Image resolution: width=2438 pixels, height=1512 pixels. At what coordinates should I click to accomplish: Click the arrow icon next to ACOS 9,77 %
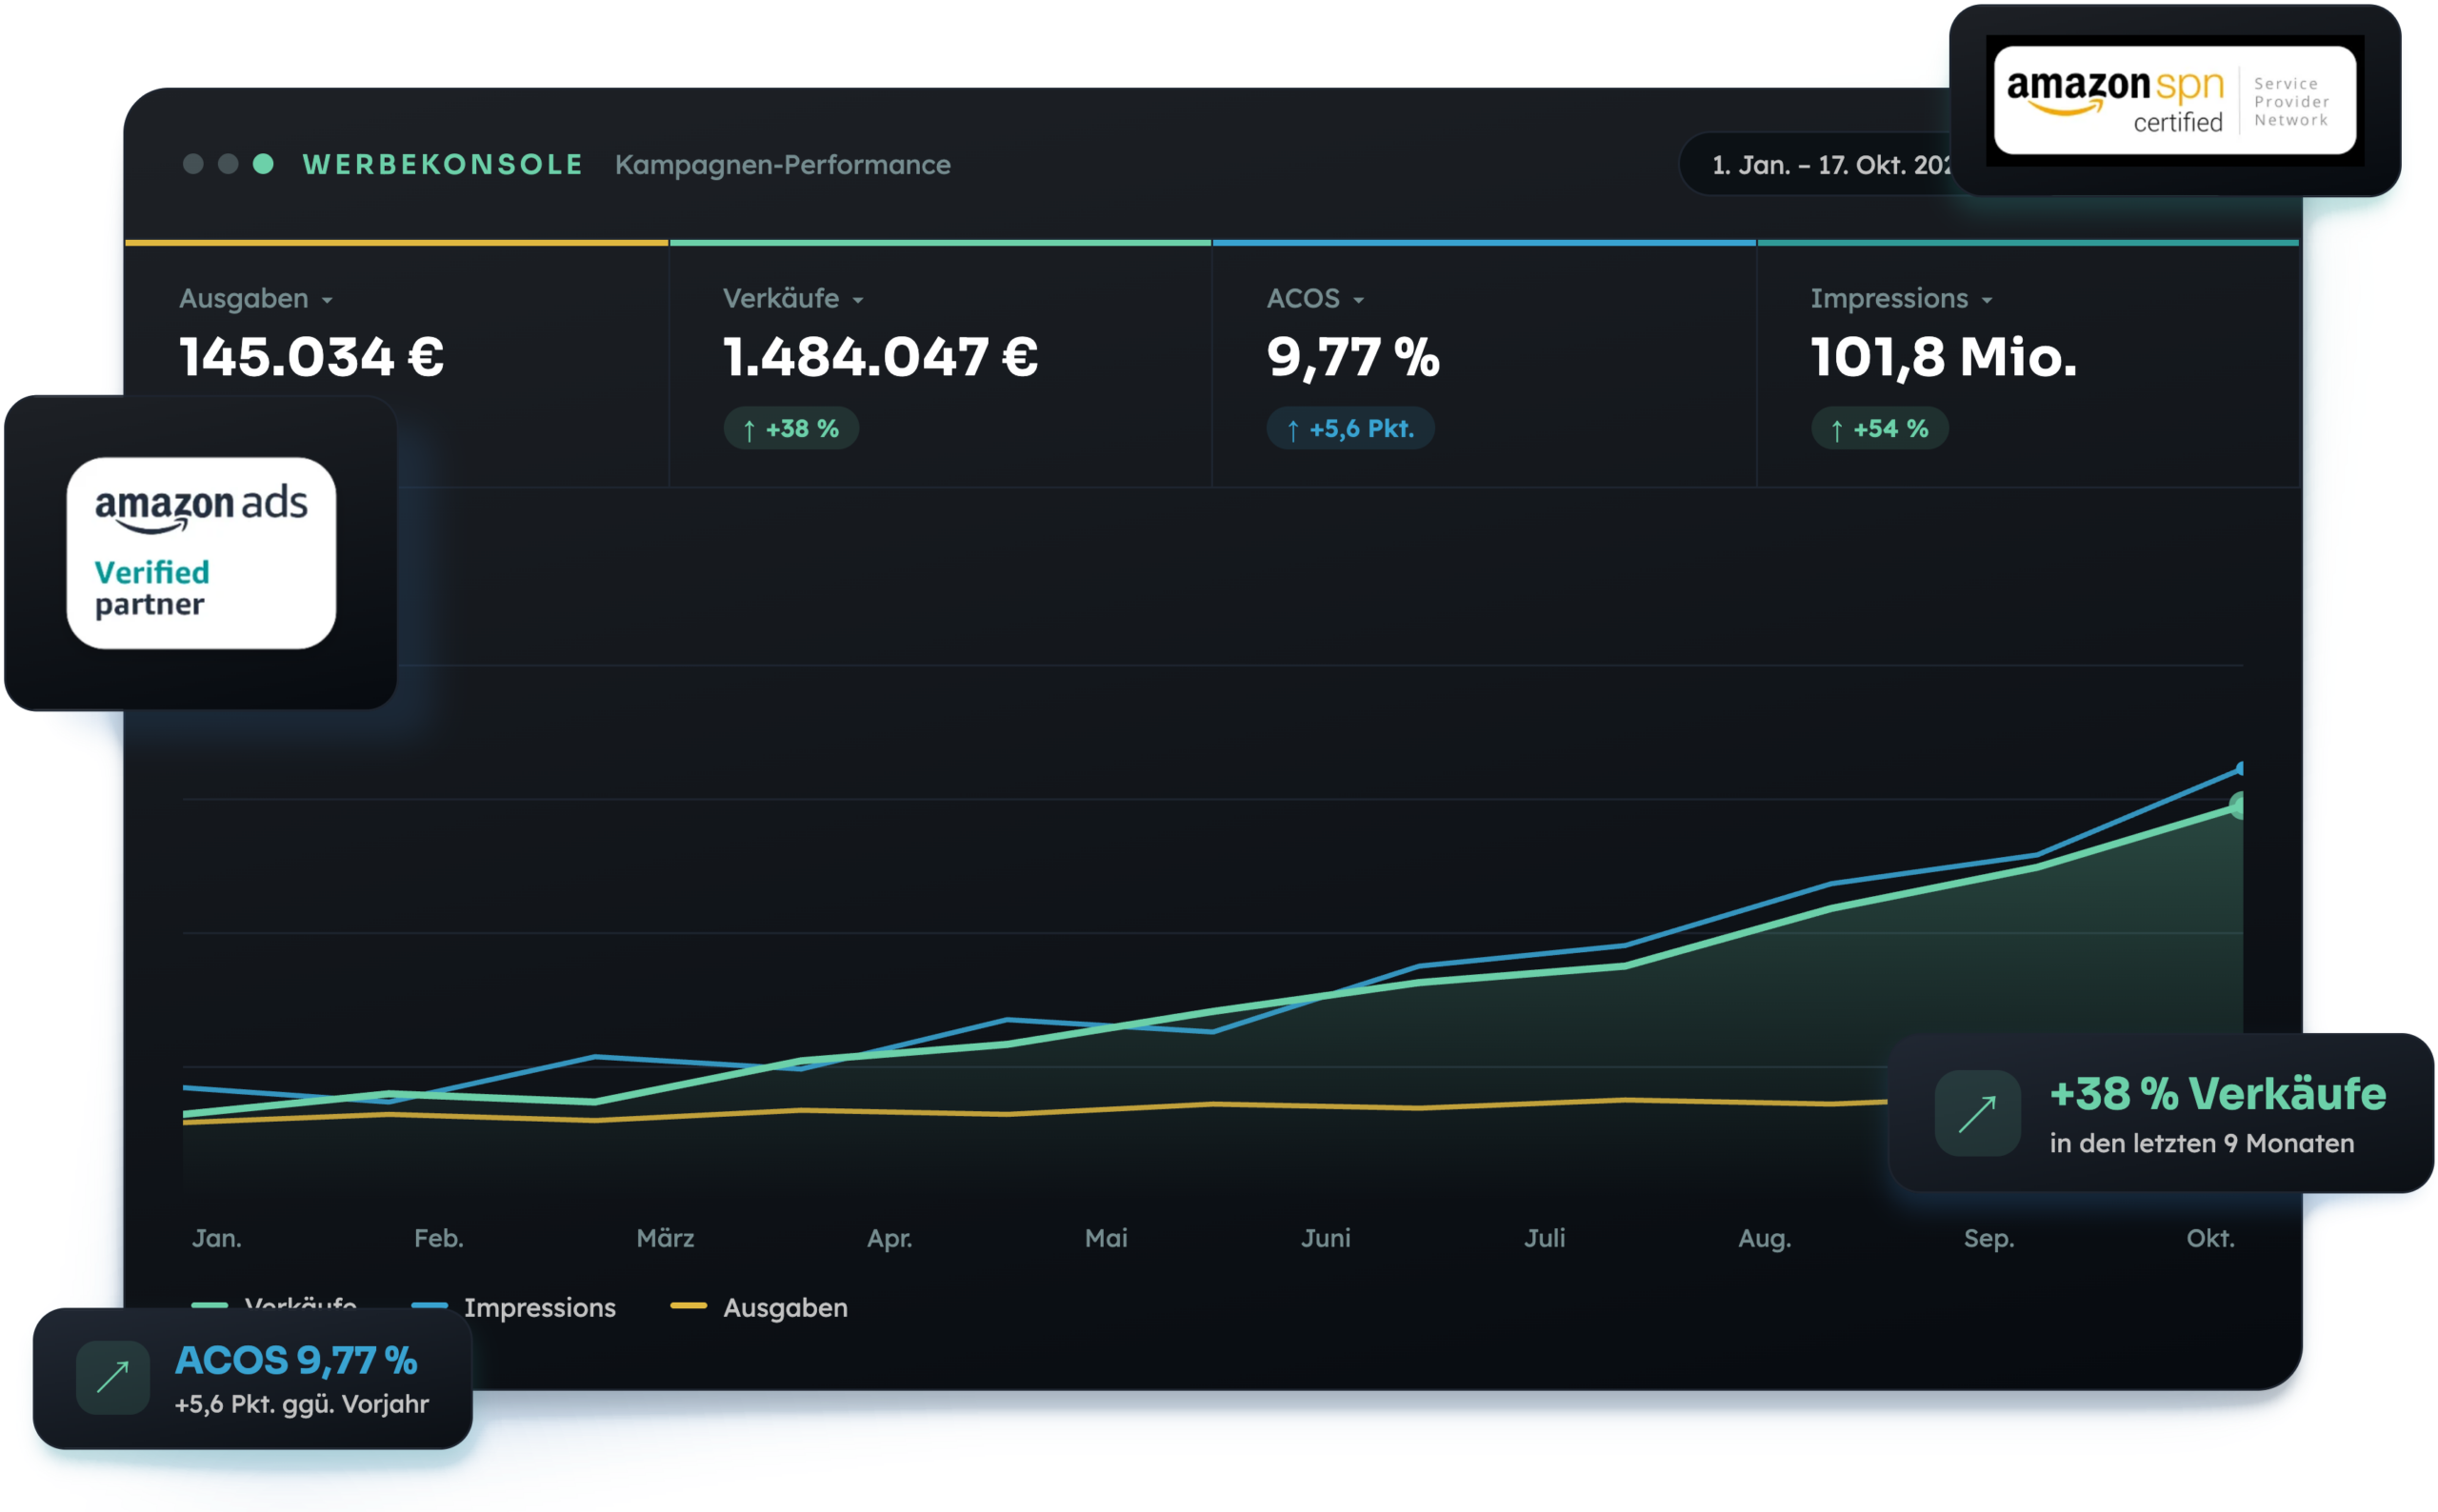point(113,1377)
